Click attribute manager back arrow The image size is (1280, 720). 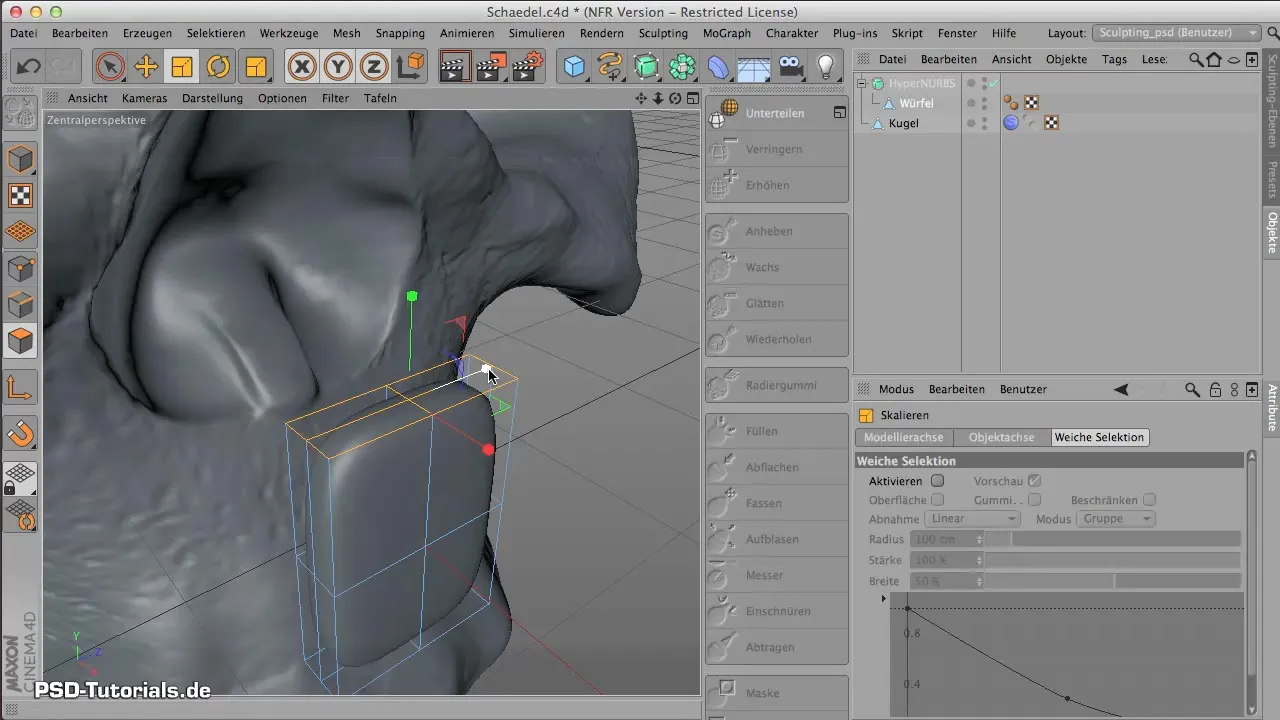(x=1121, y=389)
